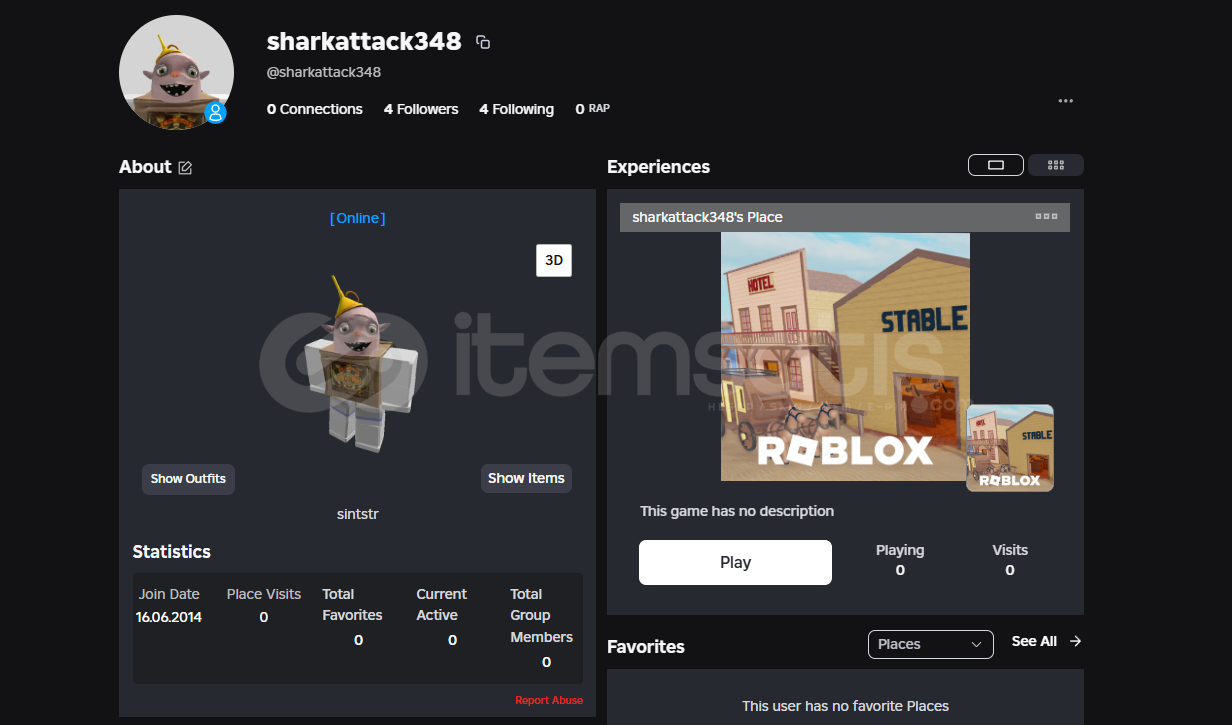Follow the See All arrow in Favorites
The image size is (1232, 725).
1075,641
